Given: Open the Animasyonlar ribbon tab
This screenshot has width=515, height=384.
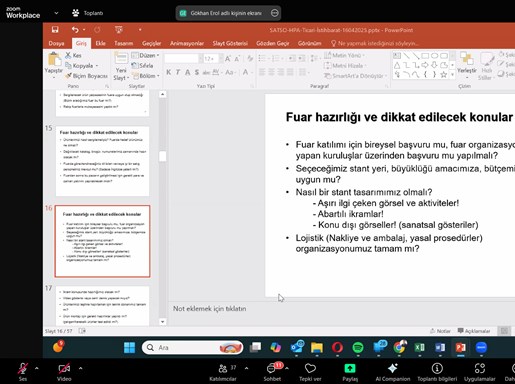Looking at the screenshot, I should click(187, 43).
